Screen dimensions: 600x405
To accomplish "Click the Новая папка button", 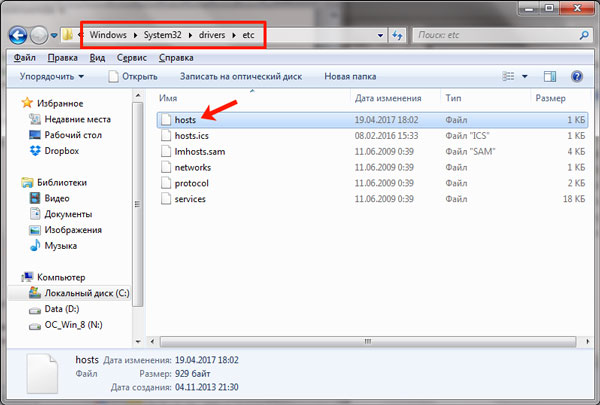I will click(350, 76).
